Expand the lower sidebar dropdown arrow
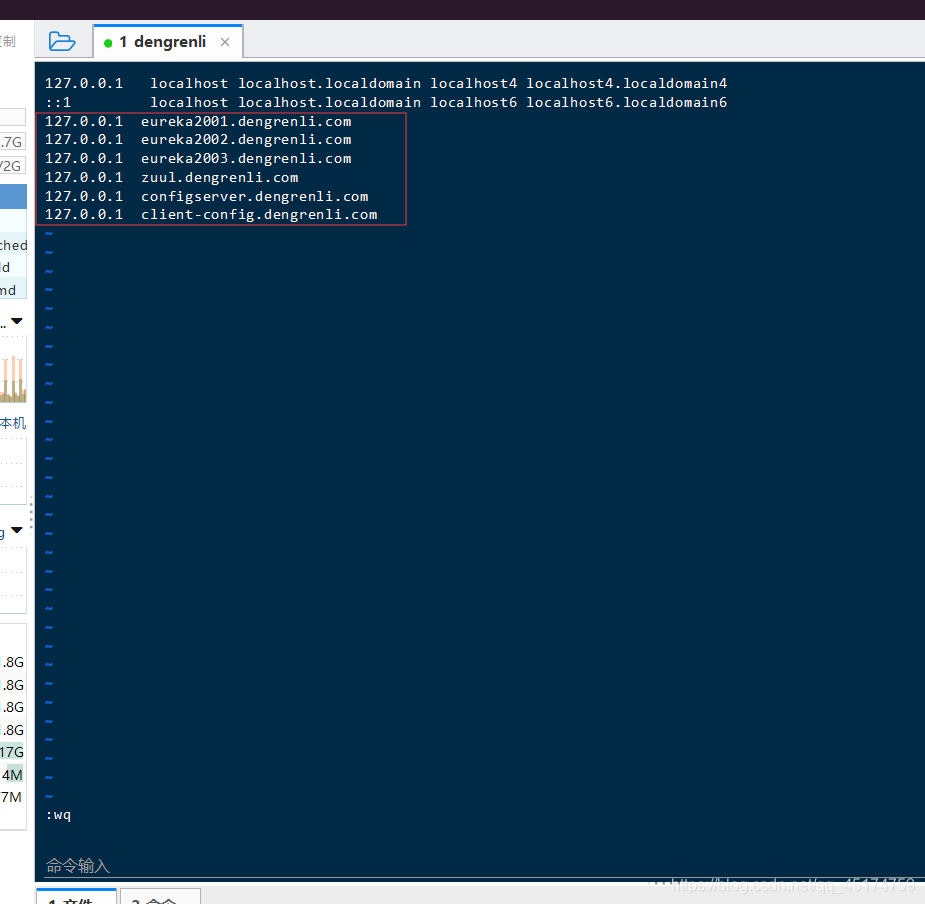The height and width of the screenshot is (904, 925). [17, 530]
